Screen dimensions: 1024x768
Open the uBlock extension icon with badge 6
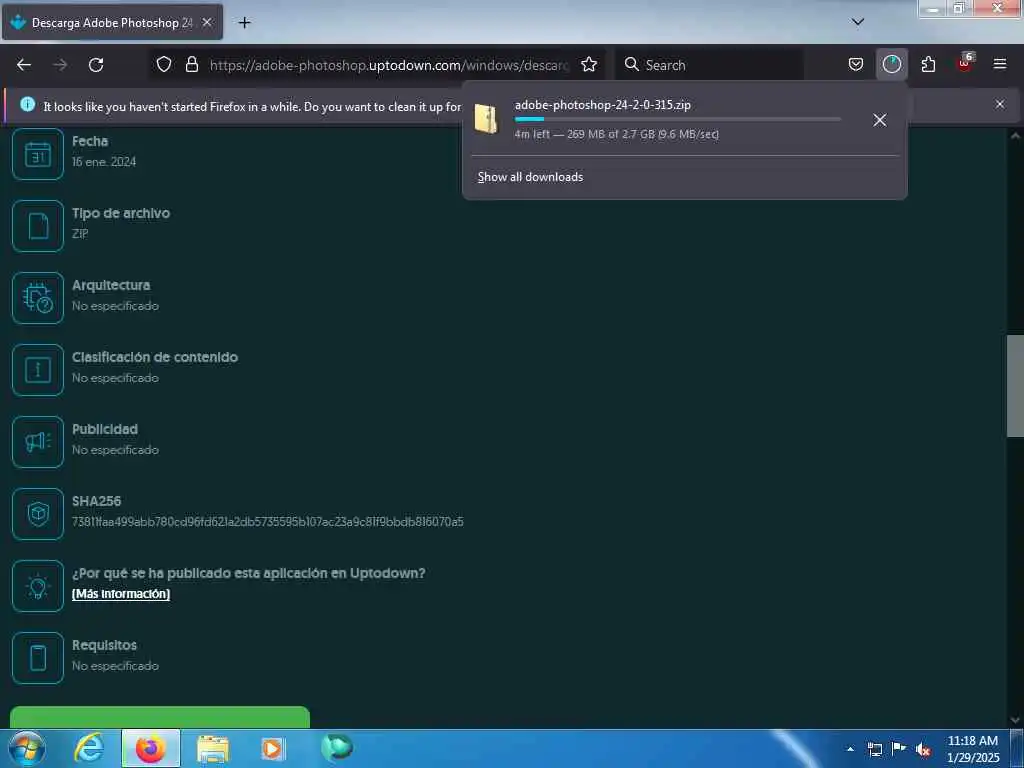point(965,63)
